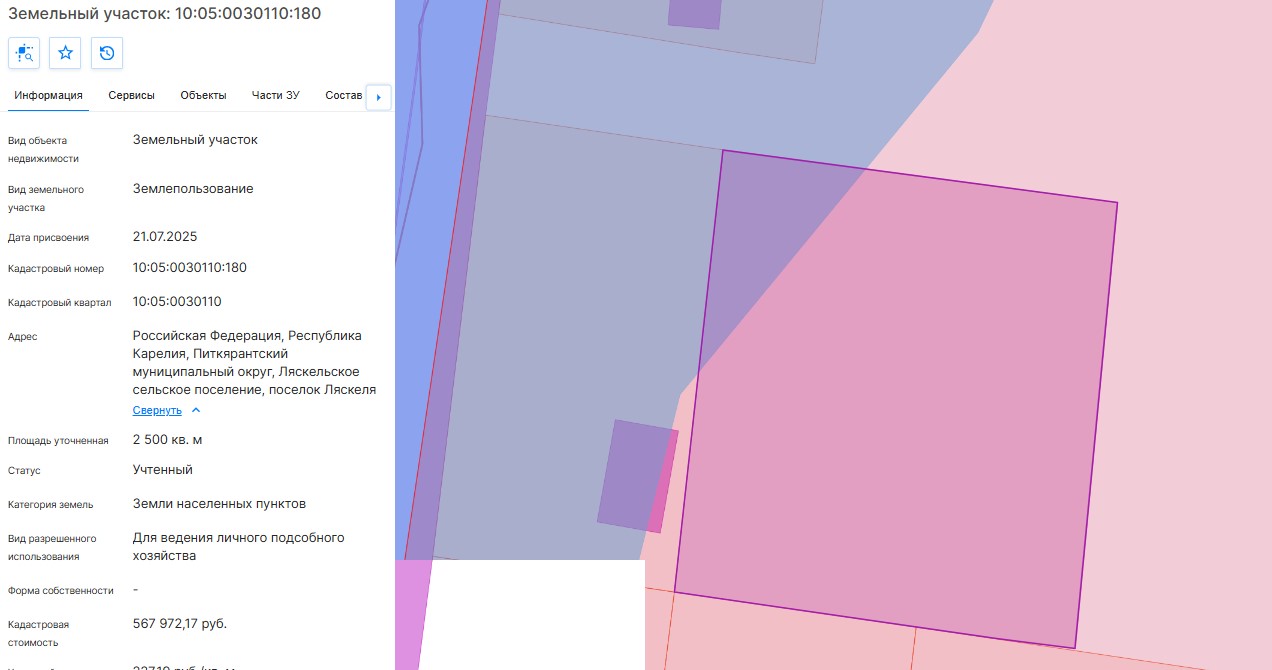Click the small purple building near parcel edge
1272x670 pixels.
coord(637,475)
